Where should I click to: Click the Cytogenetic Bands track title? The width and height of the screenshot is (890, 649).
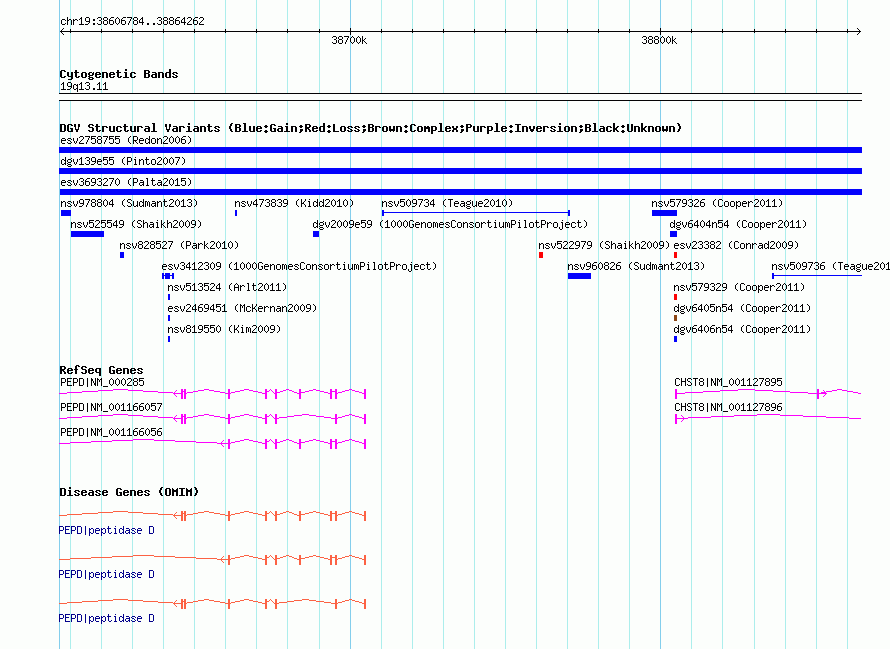coord(119,74)
